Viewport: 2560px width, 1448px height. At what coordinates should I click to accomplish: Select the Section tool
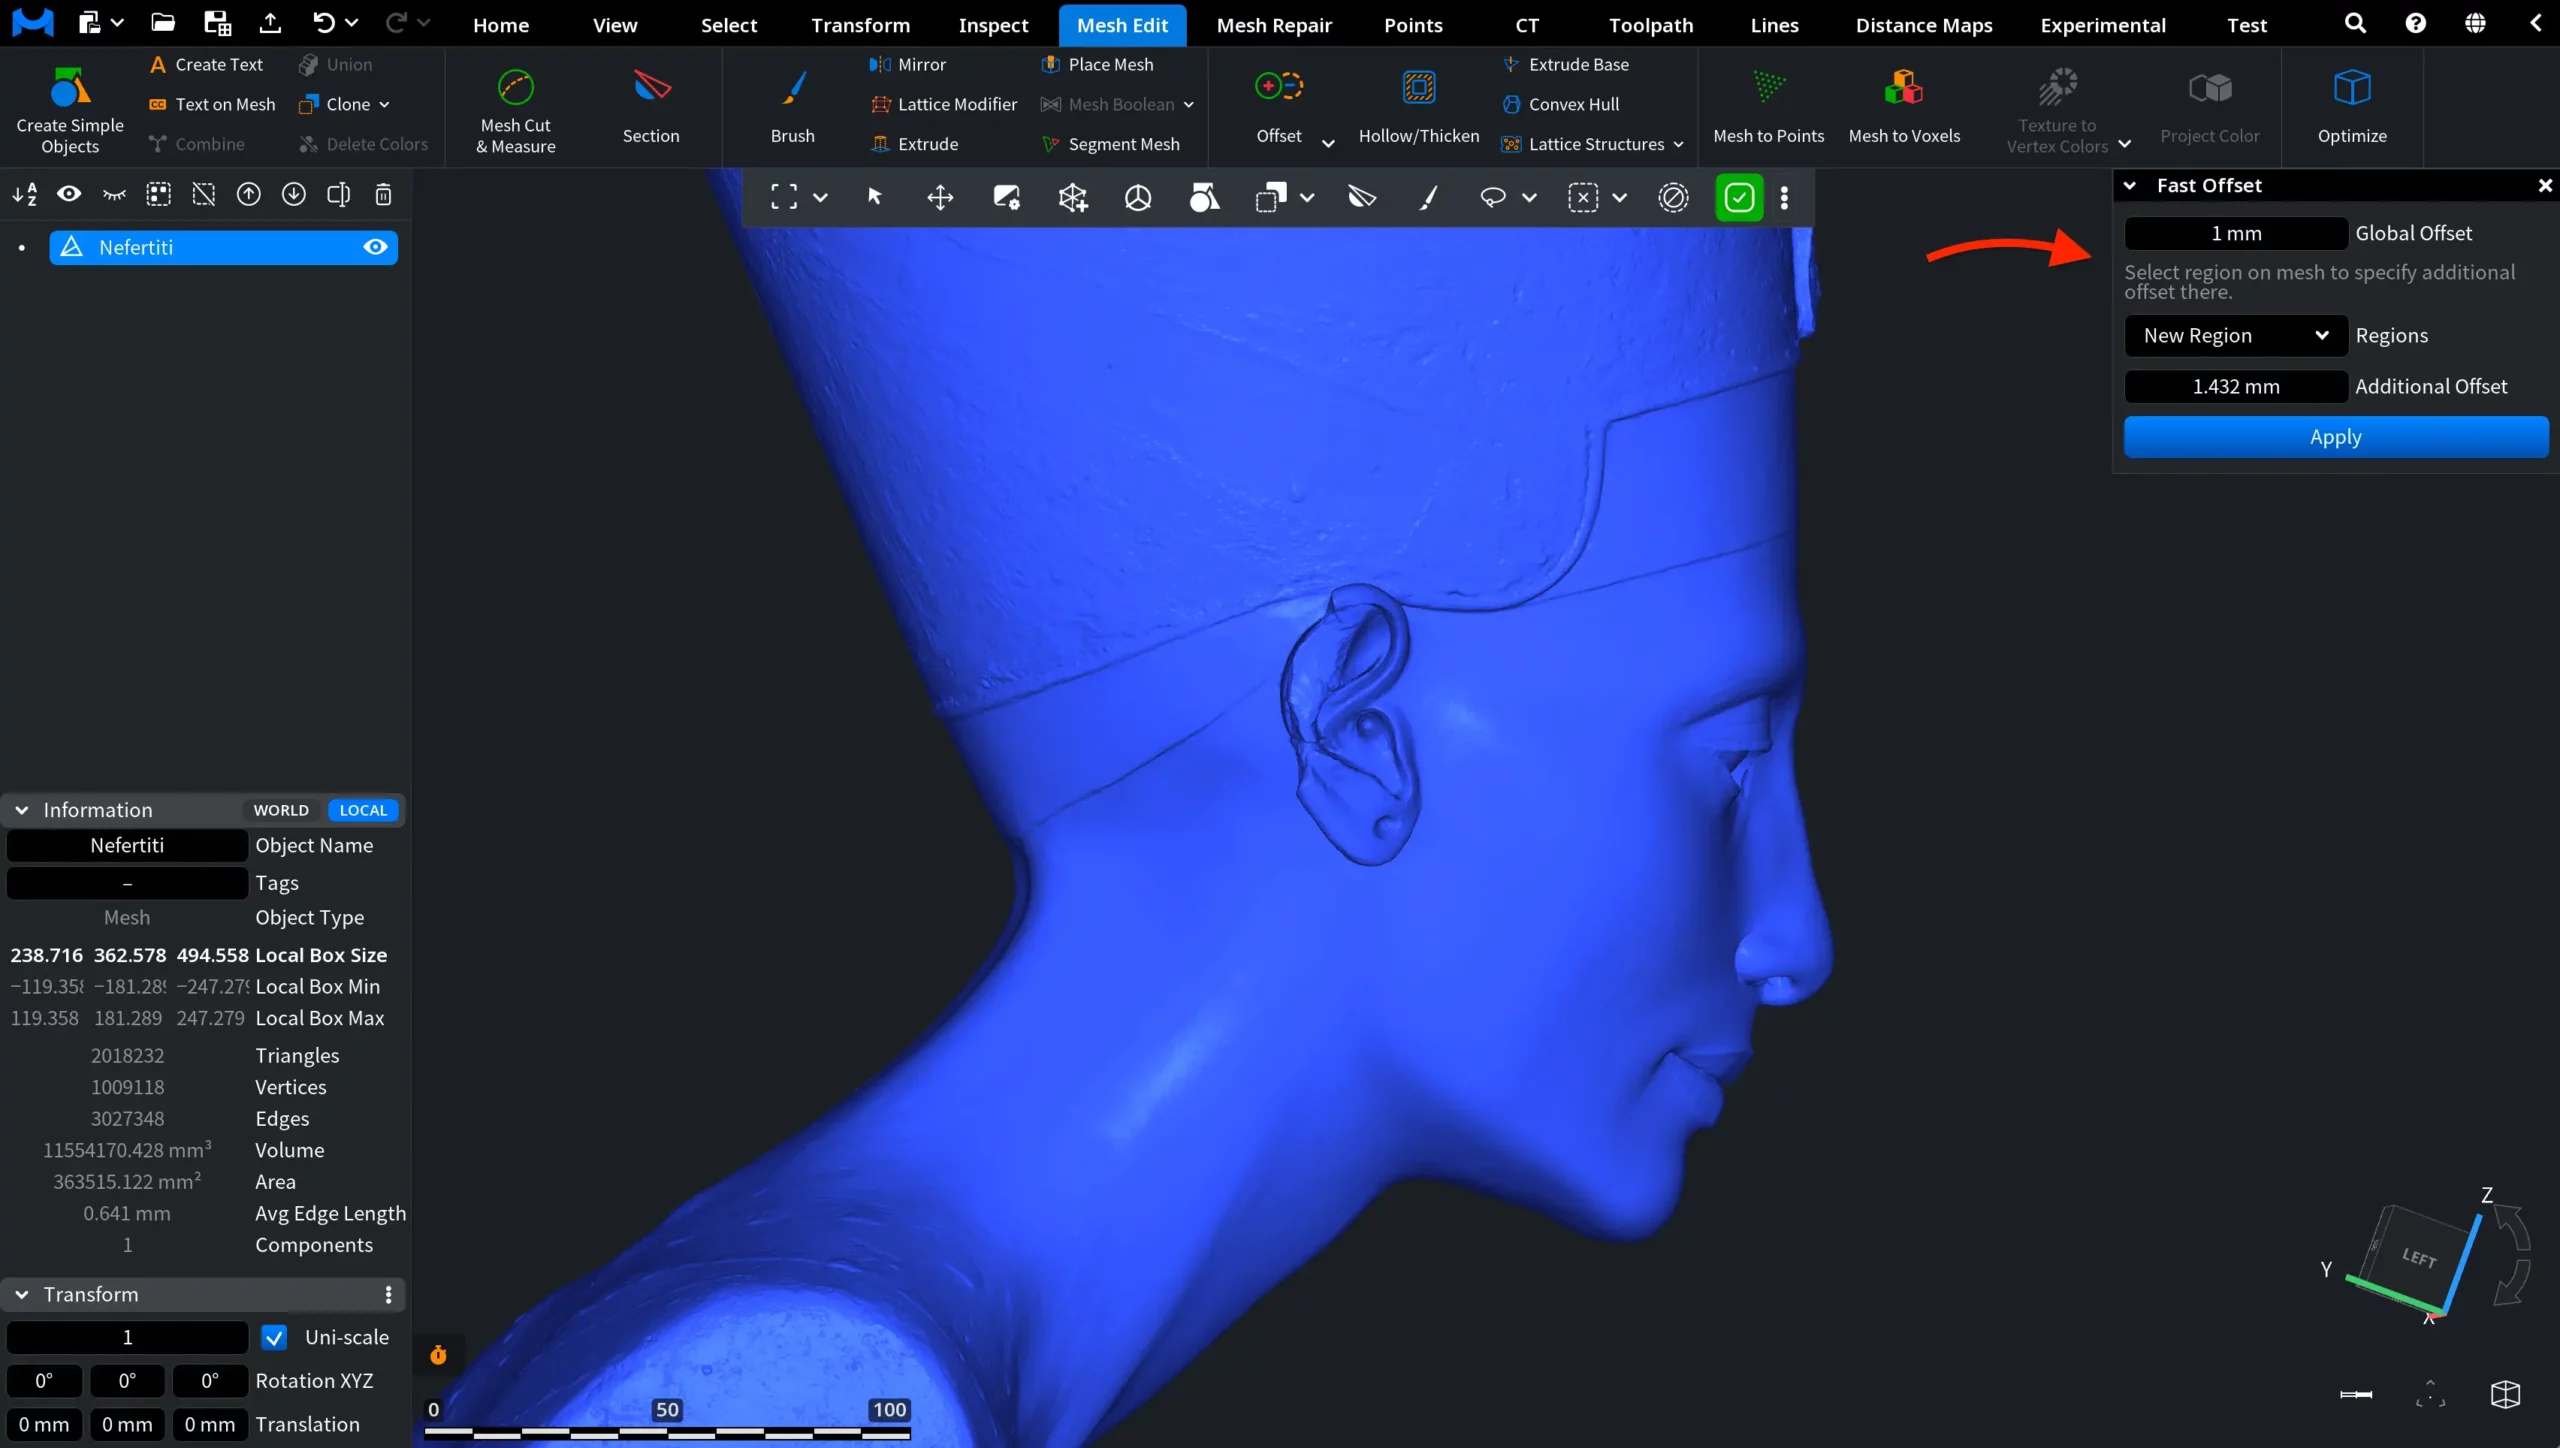coord(651,108)
